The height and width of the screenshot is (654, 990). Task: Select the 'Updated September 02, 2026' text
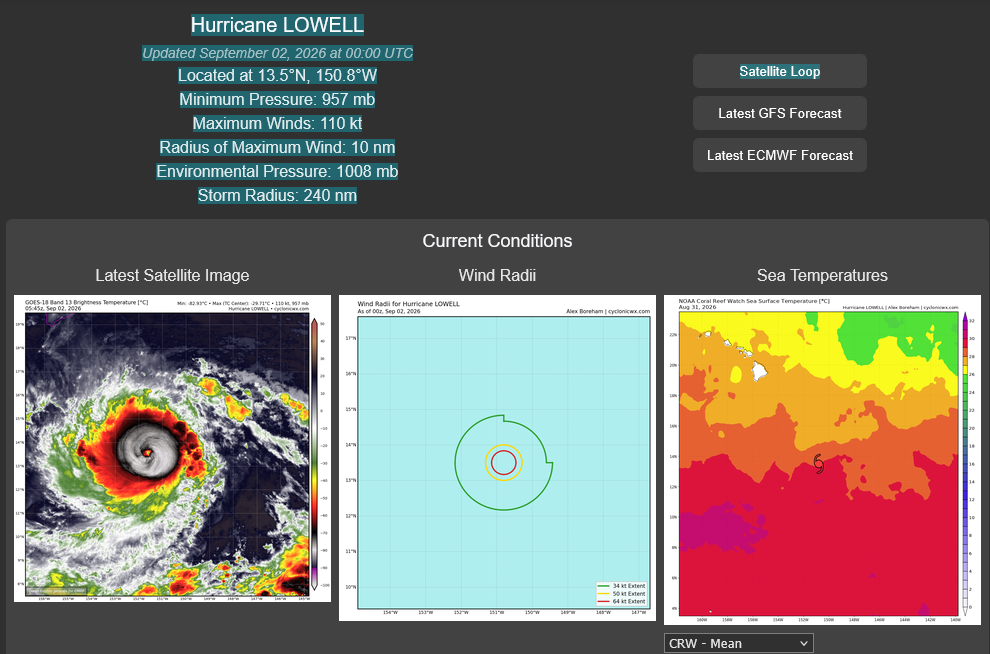tap(277, 53)
